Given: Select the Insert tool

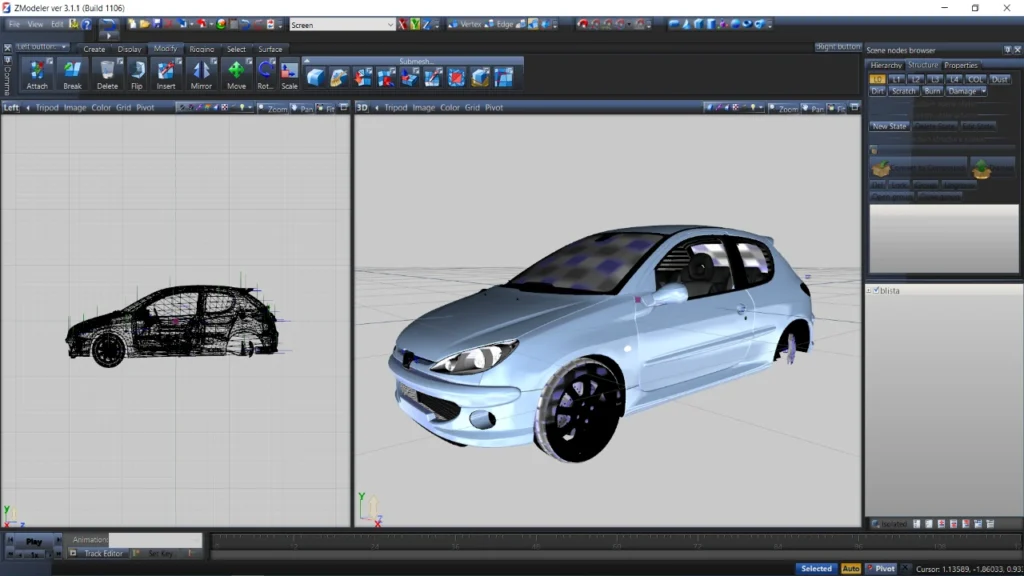Looking at the screenshot, I should pos(166,72).
